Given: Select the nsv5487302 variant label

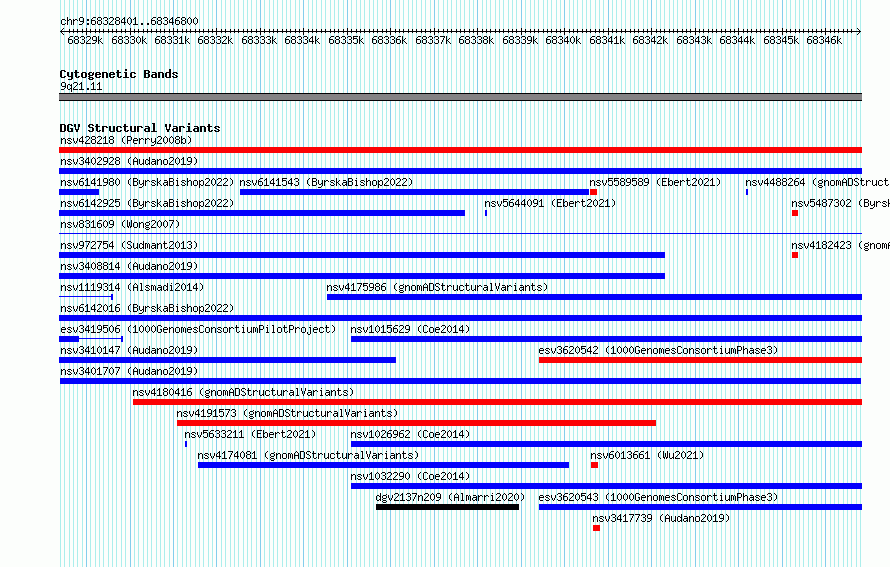Looking at the screenshot, I should (841, 203).
